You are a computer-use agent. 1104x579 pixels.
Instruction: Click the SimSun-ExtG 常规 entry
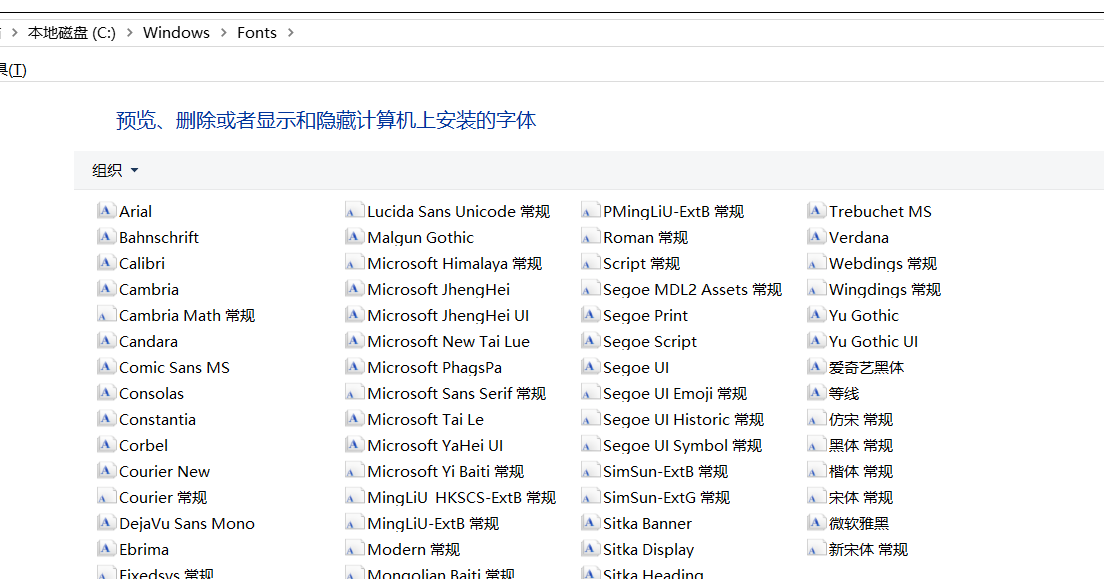666,498
